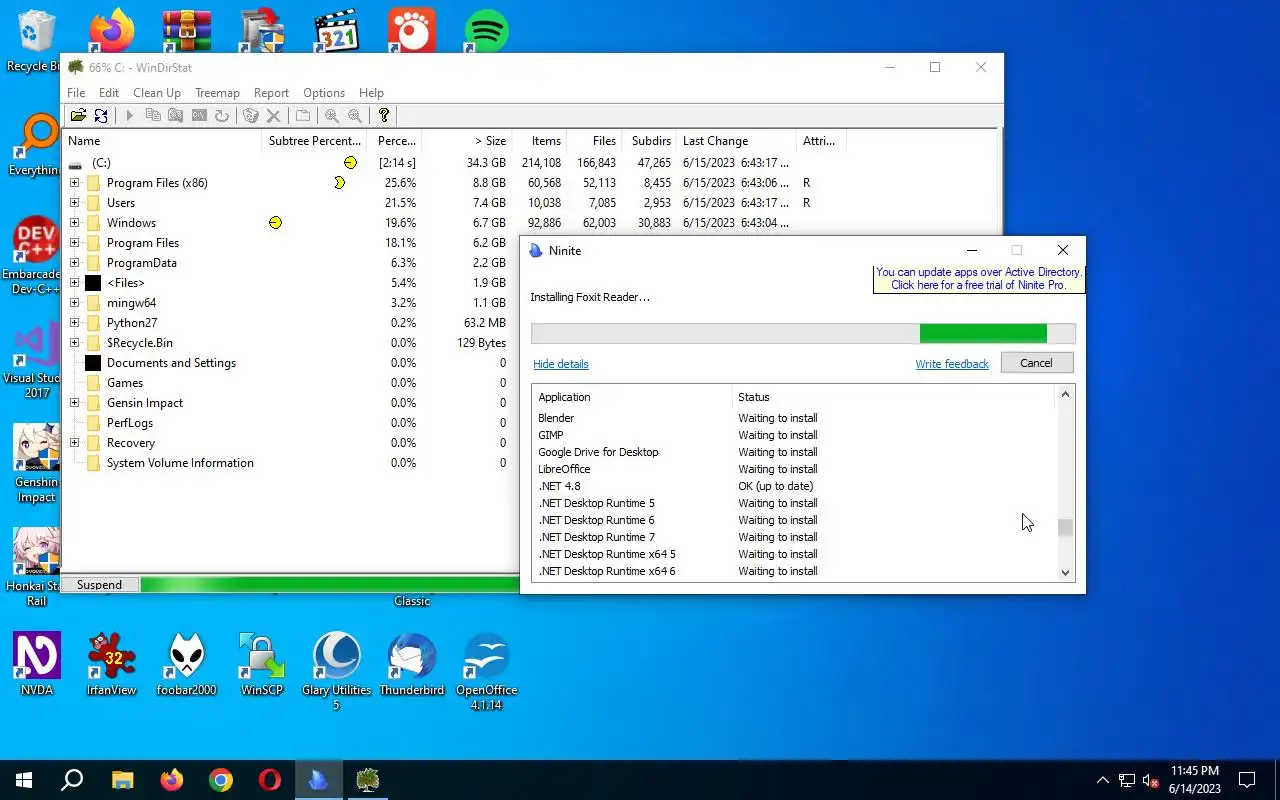
Task: Select the Glary Utilities 5 desktop icon
Action: (336, 671)
